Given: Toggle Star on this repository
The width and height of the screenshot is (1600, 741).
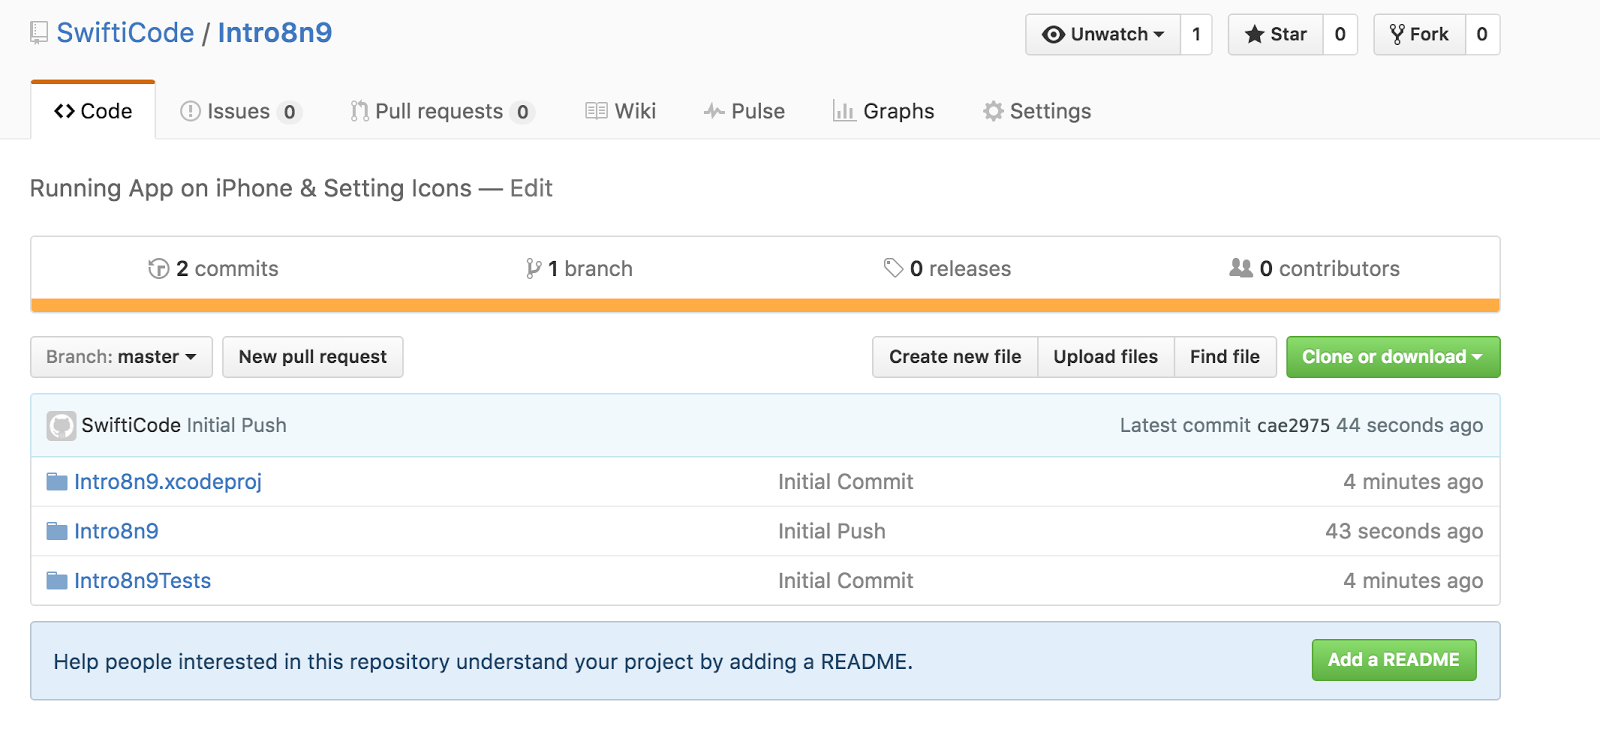Looking at the screenshot, I should tap(1276, 35).
